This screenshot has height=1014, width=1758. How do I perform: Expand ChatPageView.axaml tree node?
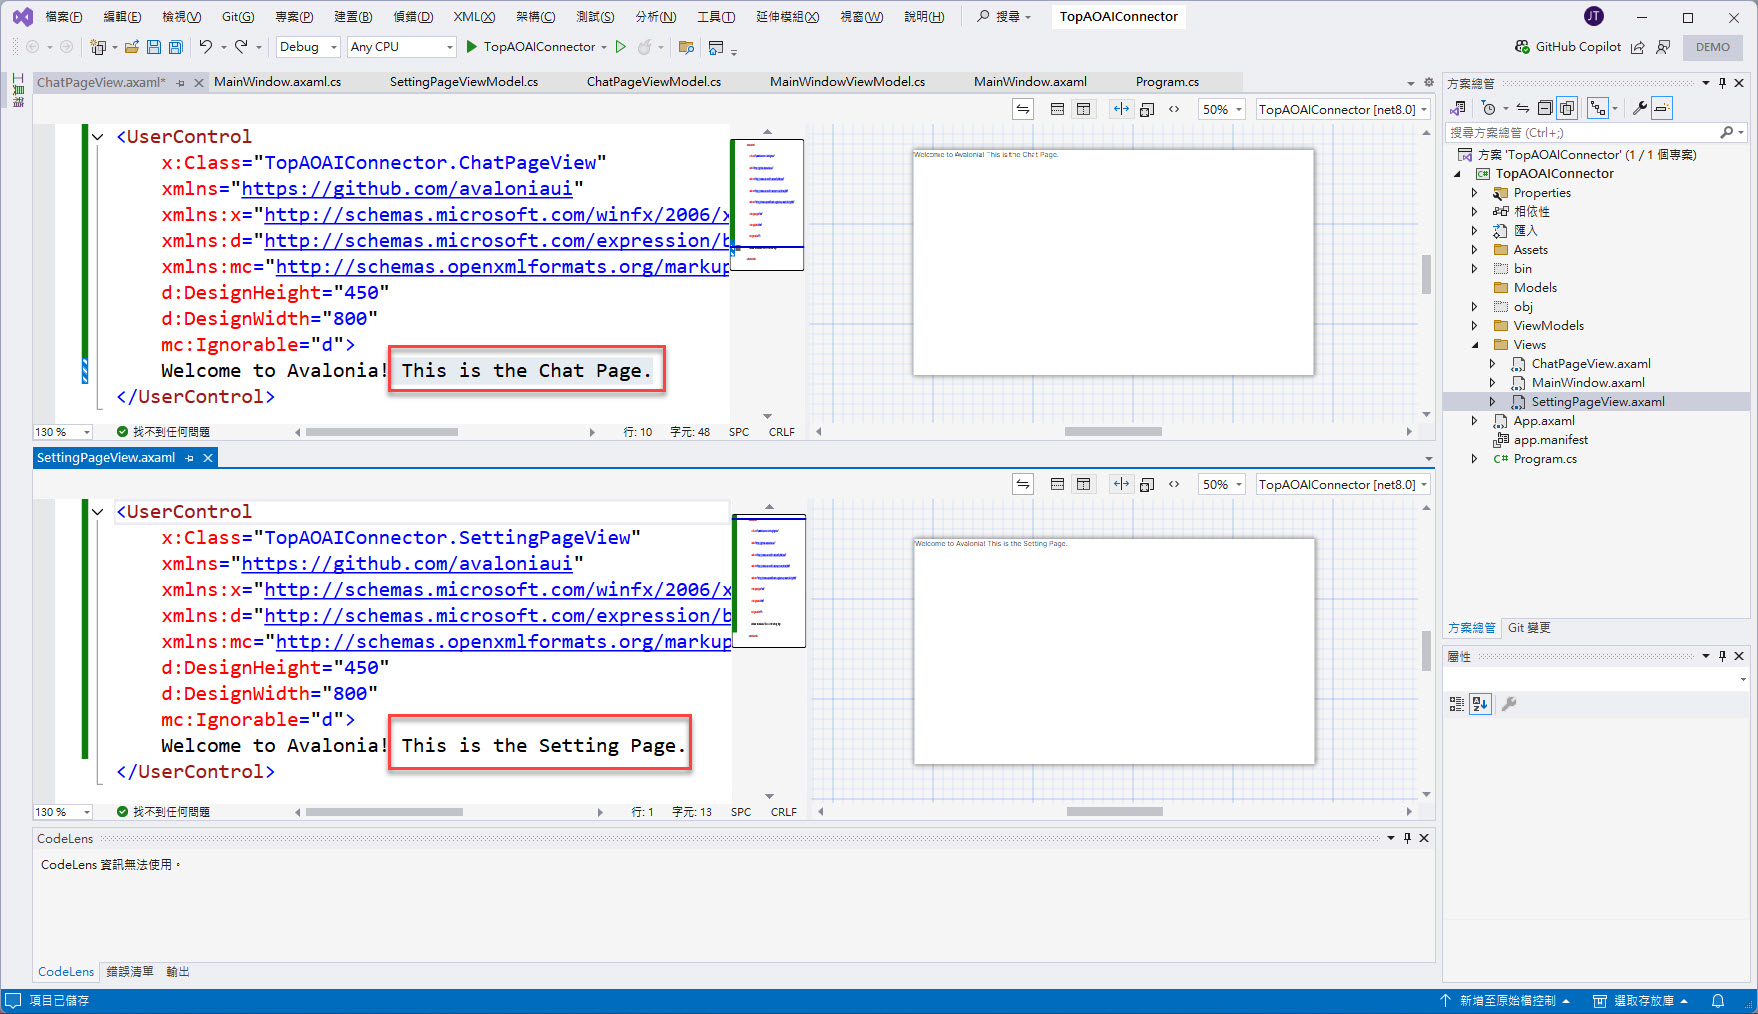point(1492,364)
